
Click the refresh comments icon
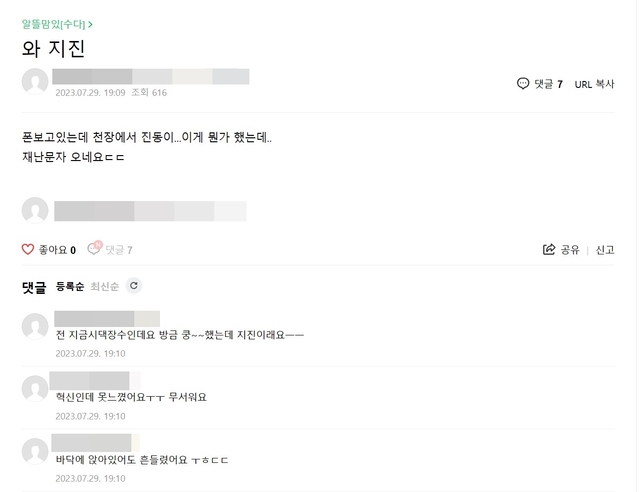134,286
